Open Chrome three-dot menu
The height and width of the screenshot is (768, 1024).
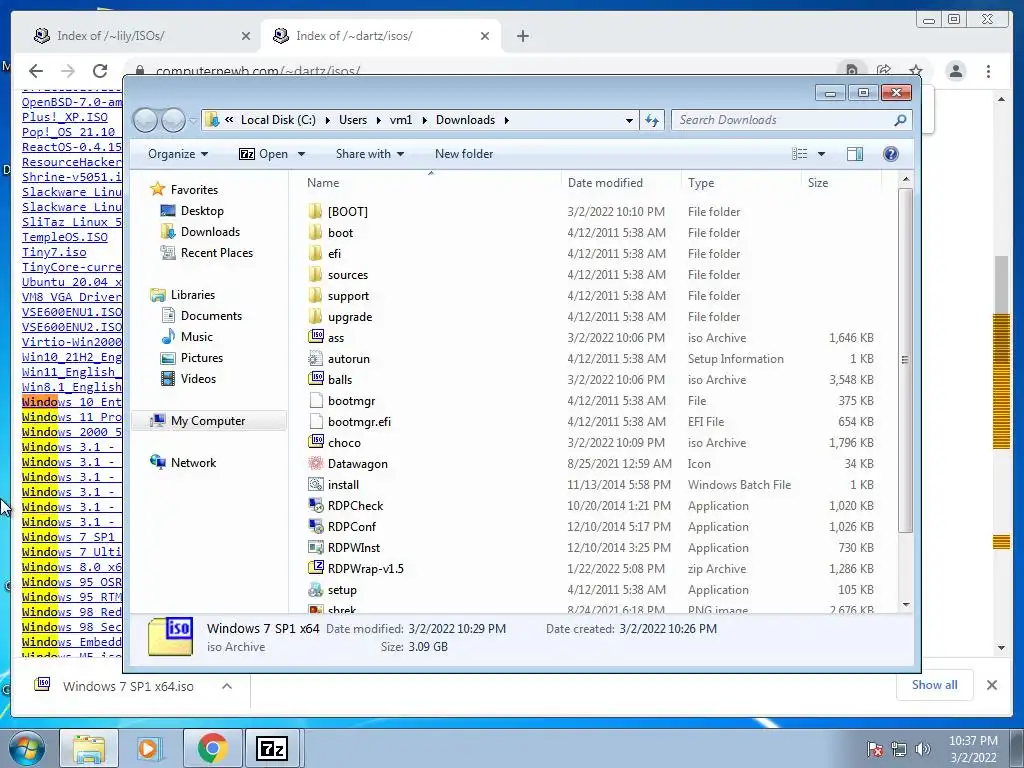pos(989,71)
